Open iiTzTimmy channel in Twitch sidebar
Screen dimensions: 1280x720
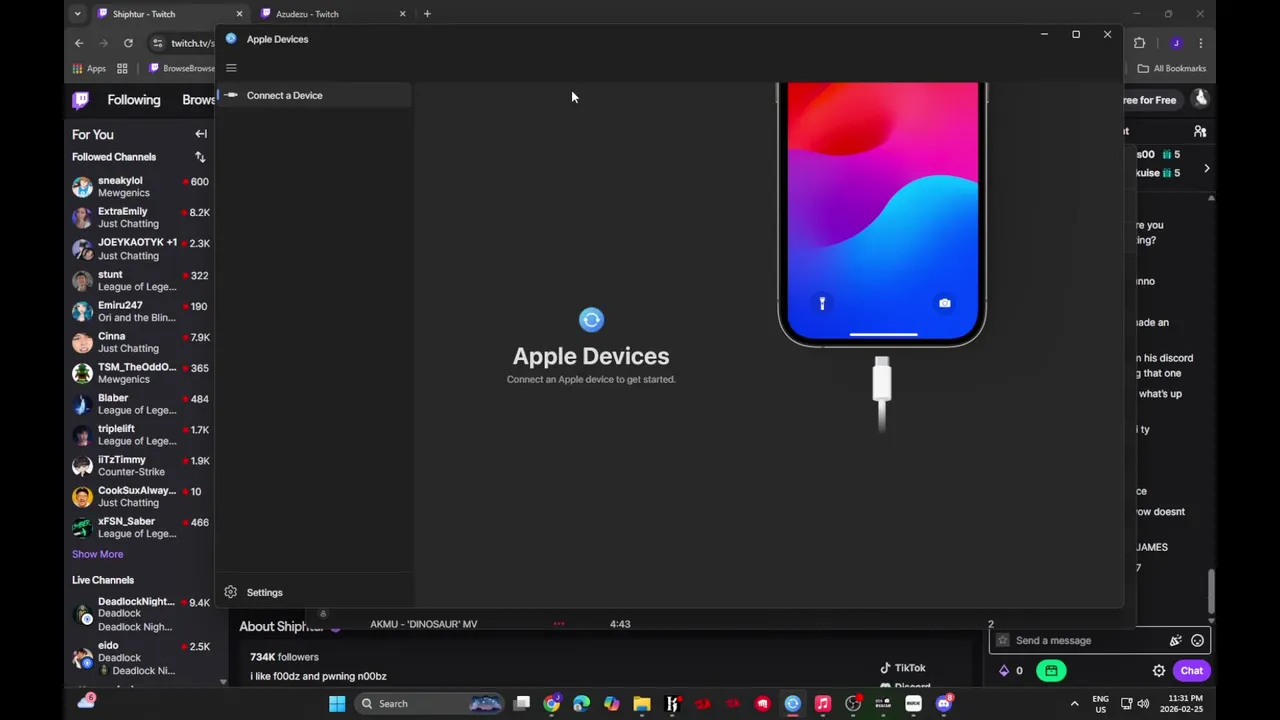pos(140,466)
